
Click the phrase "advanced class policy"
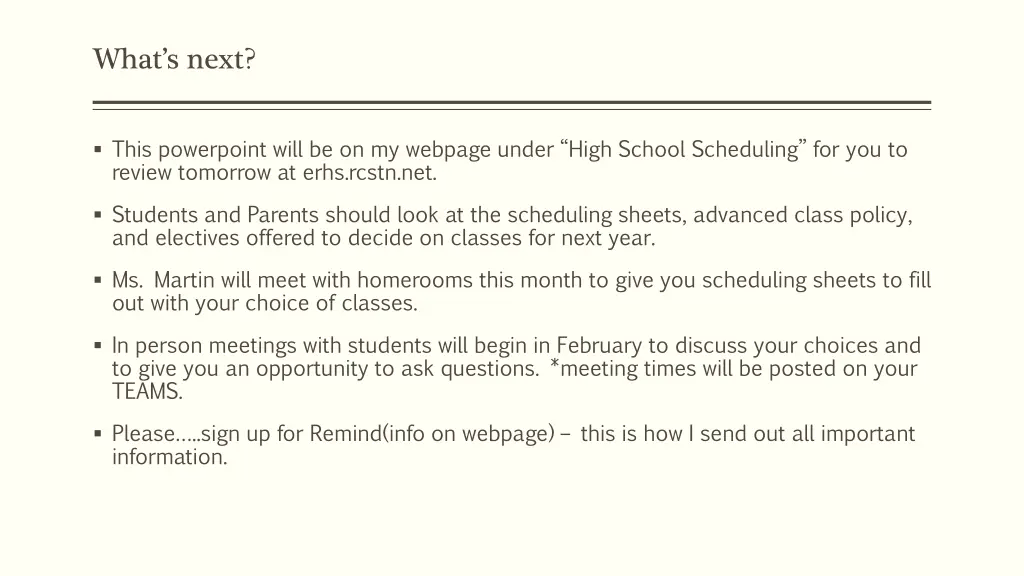point(802,215)
